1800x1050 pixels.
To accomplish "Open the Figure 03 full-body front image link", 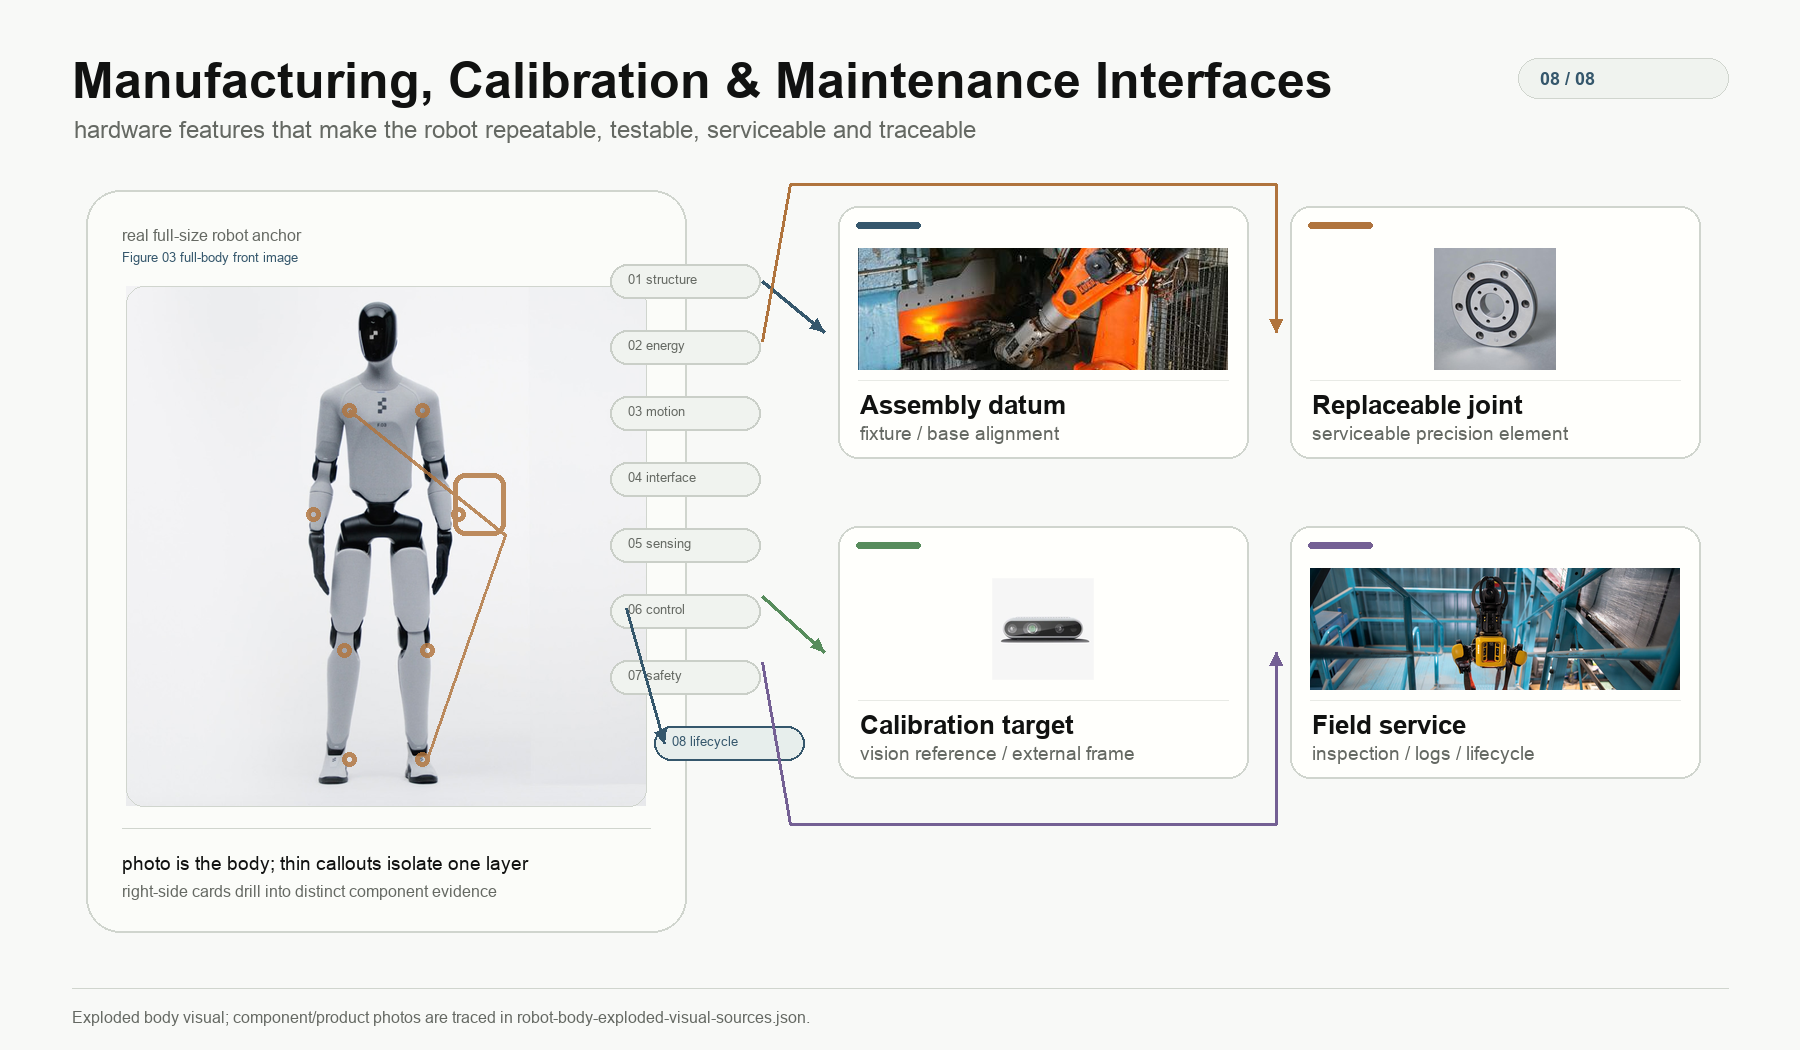I will click(x=210, y=257).
